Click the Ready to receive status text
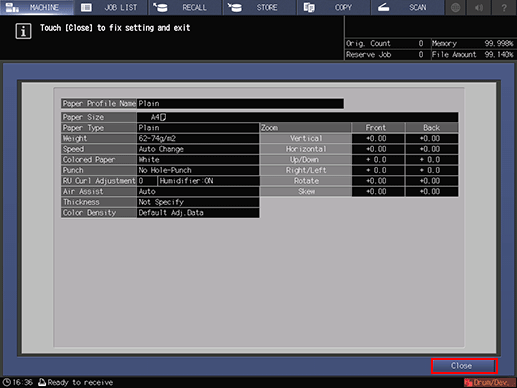 point(80,383)
